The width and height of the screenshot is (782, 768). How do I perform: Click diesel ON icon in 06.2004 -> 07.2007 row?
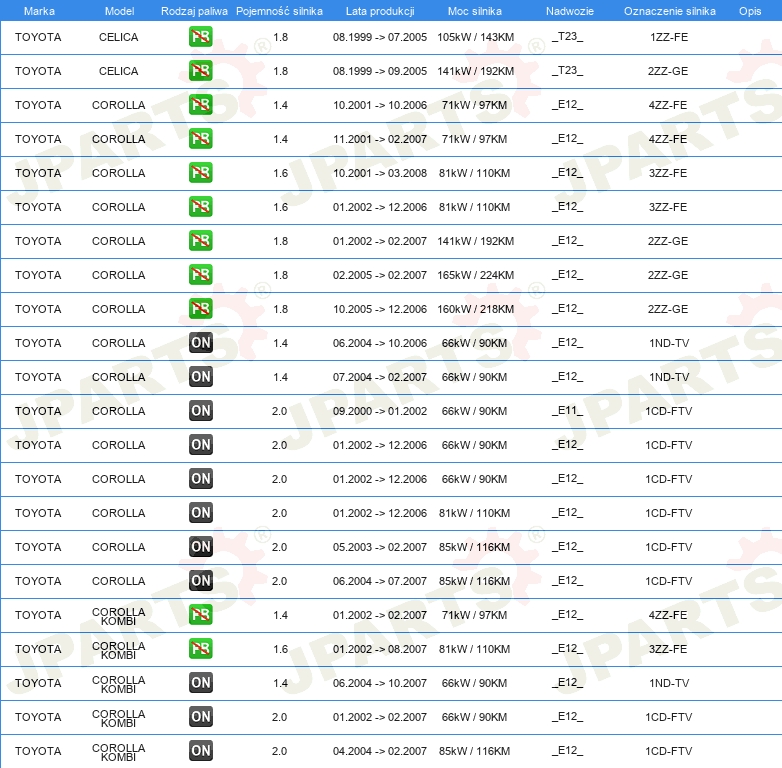[x=200, y=580]
